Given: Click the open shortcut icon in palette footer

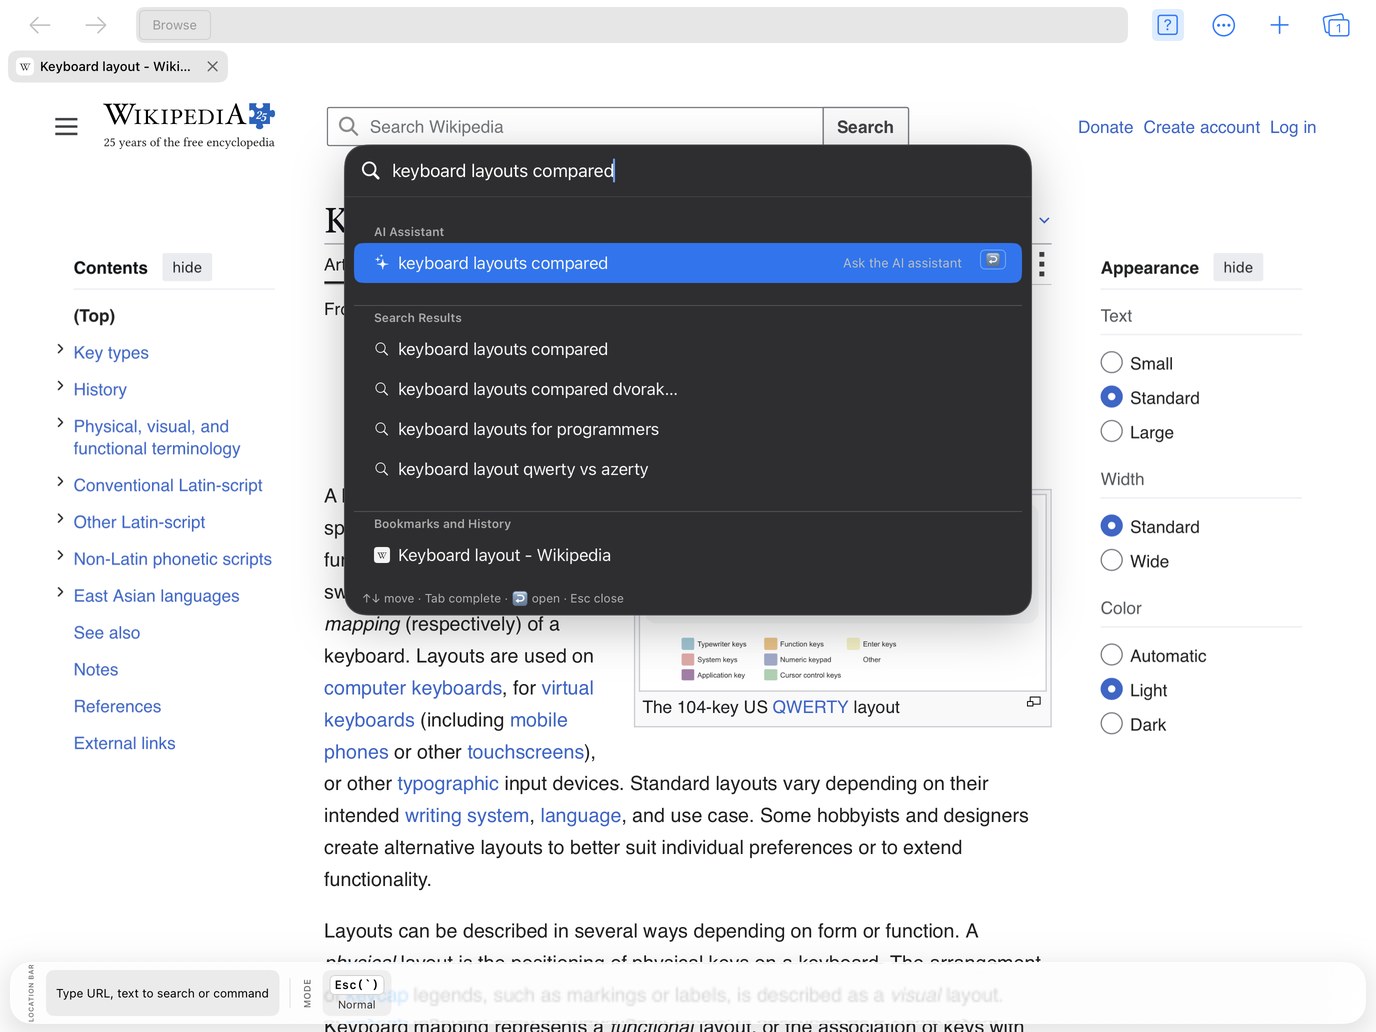Looking at the screenshot, I should [520, 599].
